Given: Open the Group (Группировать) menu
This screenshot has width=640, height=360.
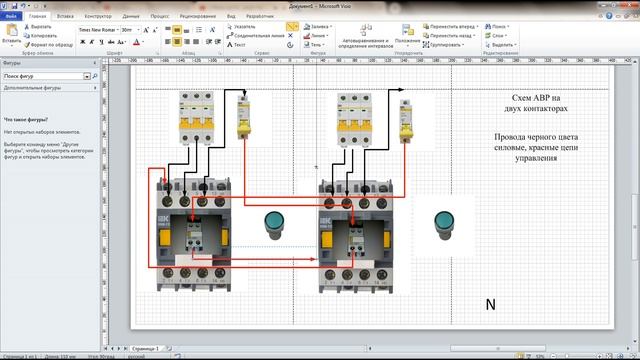Looking at the screenshot, I should [444, 44].
